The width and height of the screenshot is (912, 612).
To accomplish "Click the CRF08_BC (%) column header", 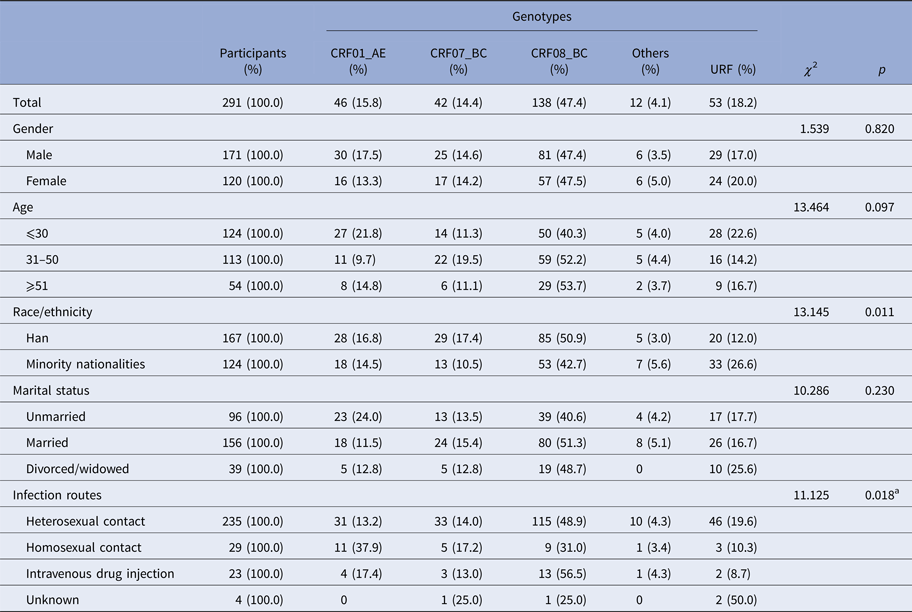I will tap(558, 61).
